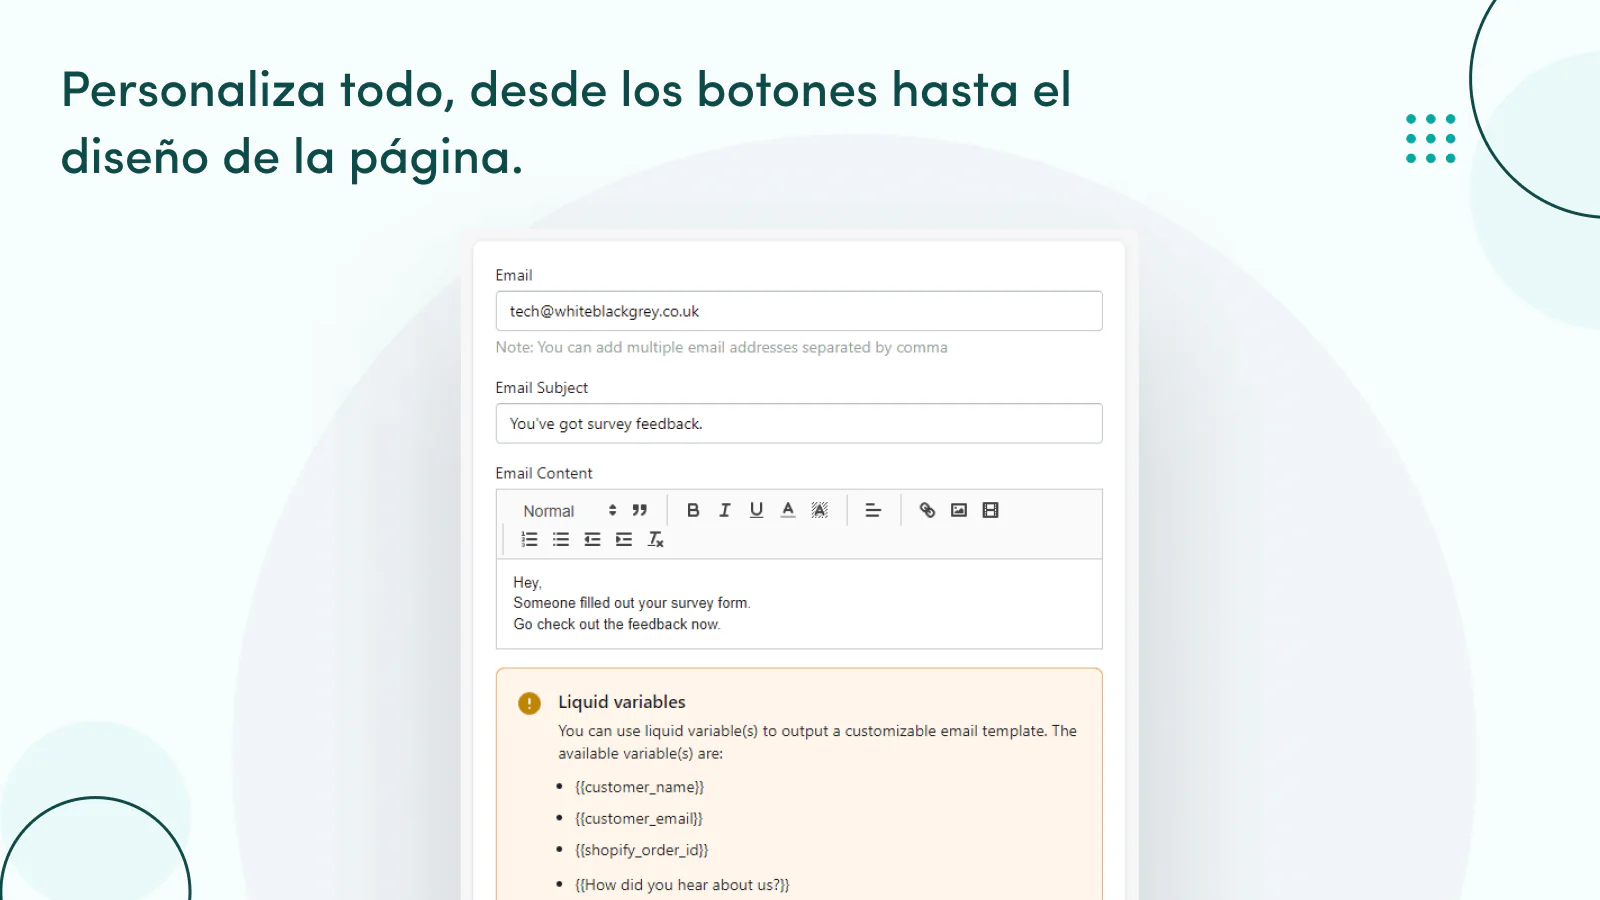Insert a hyperlink via link icon
The width and height of the screenshot is (1600, 900).
(x=927, y=510)
